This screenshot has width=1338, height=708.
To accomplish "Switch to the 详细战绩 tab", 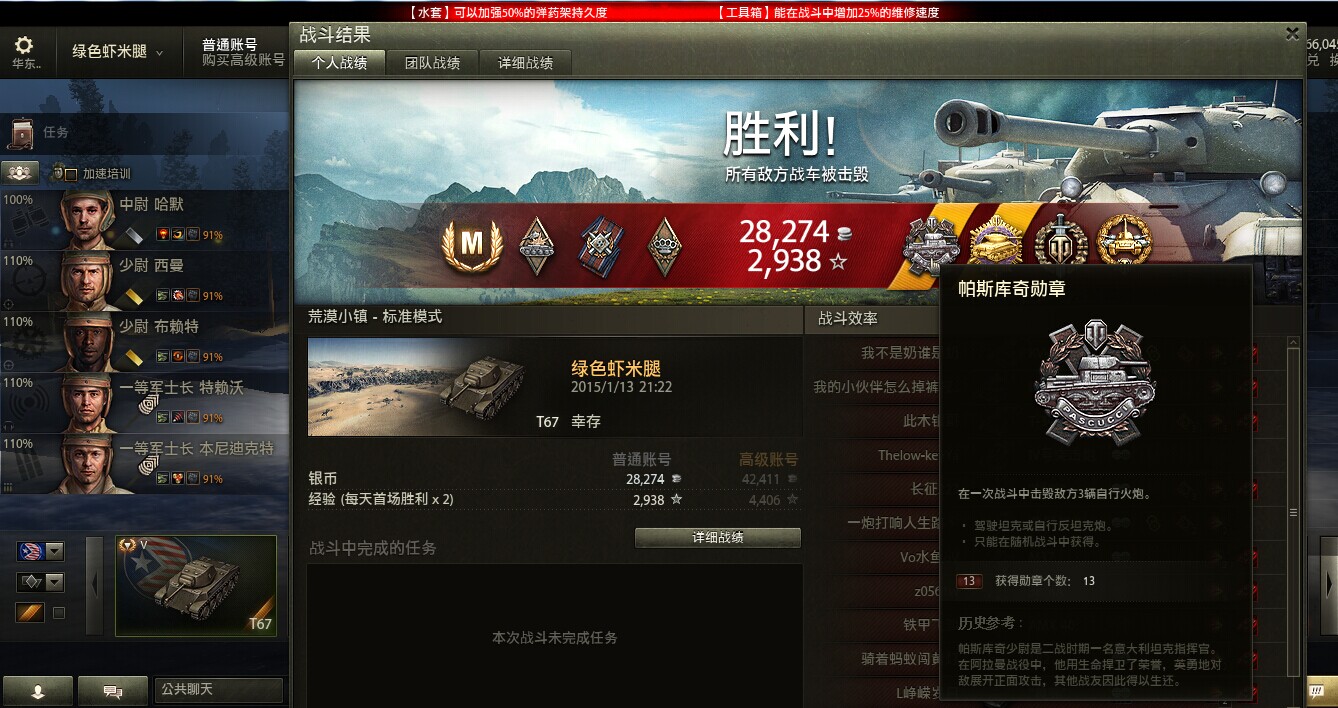I will tap(526, 63).
